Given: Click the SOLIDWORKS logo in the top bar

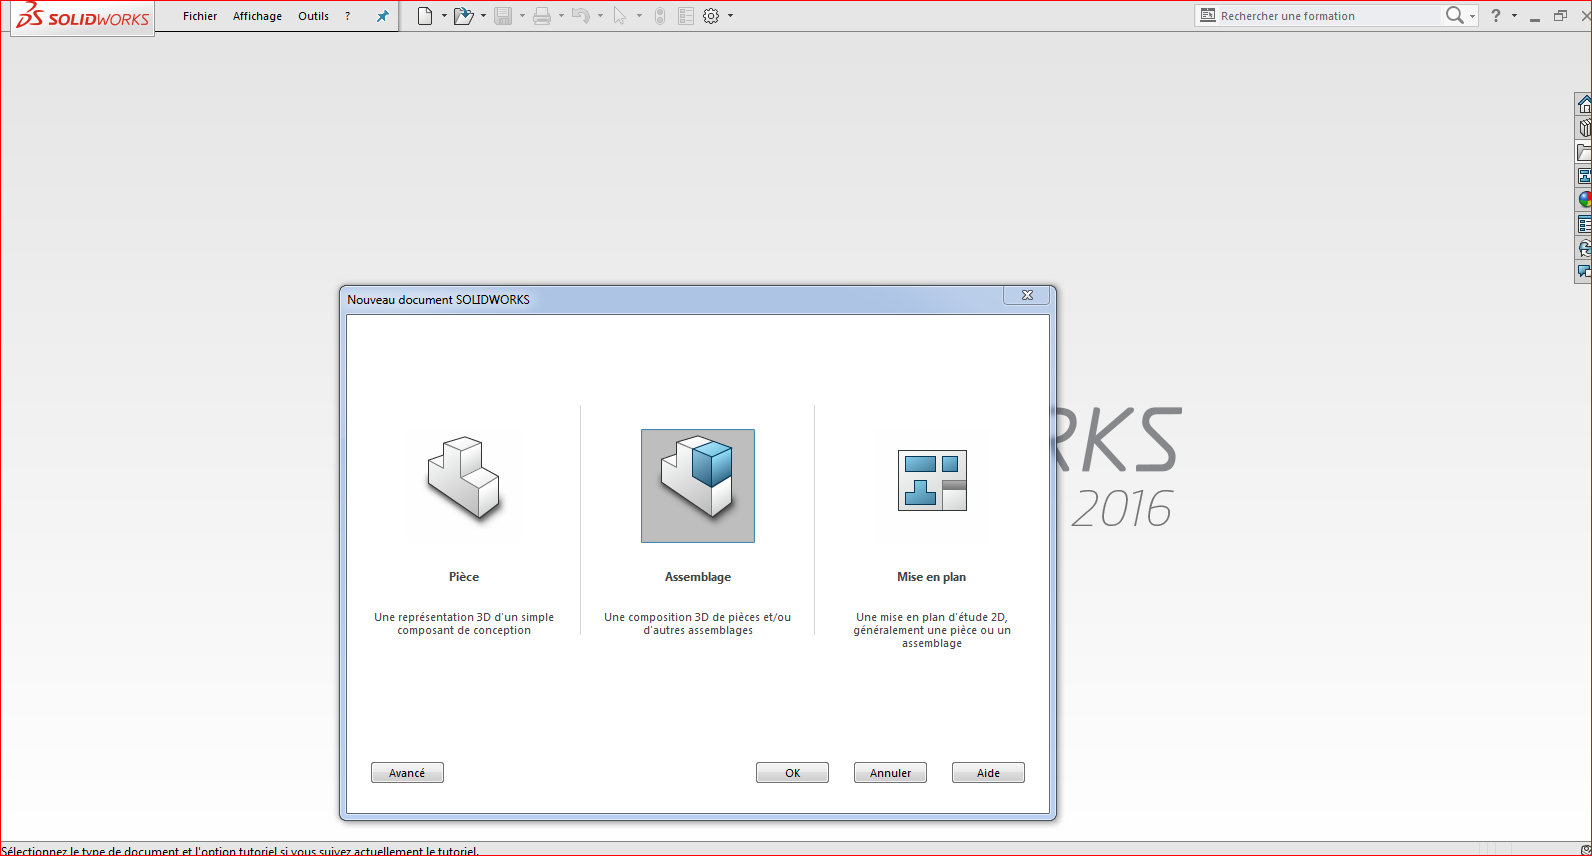Looking at the screenshot, I should point(82,17).
